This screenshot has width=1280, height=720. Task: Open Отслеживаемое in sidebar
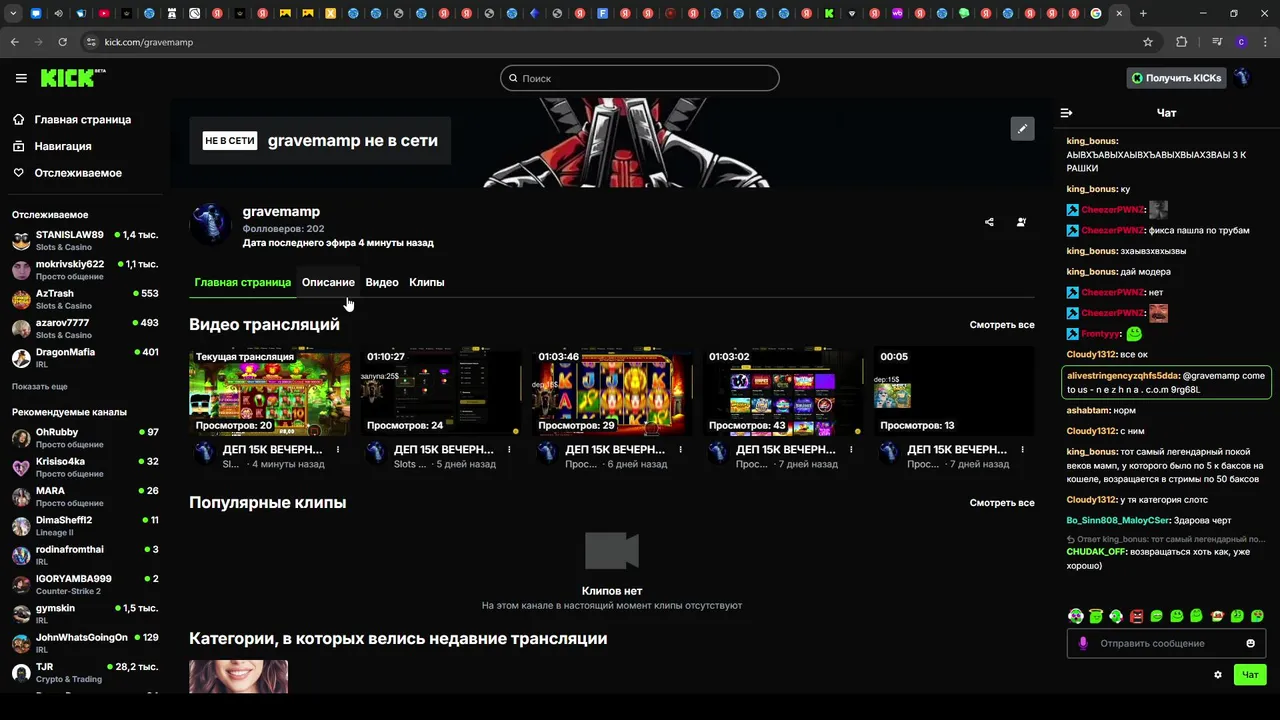point(77,173)
